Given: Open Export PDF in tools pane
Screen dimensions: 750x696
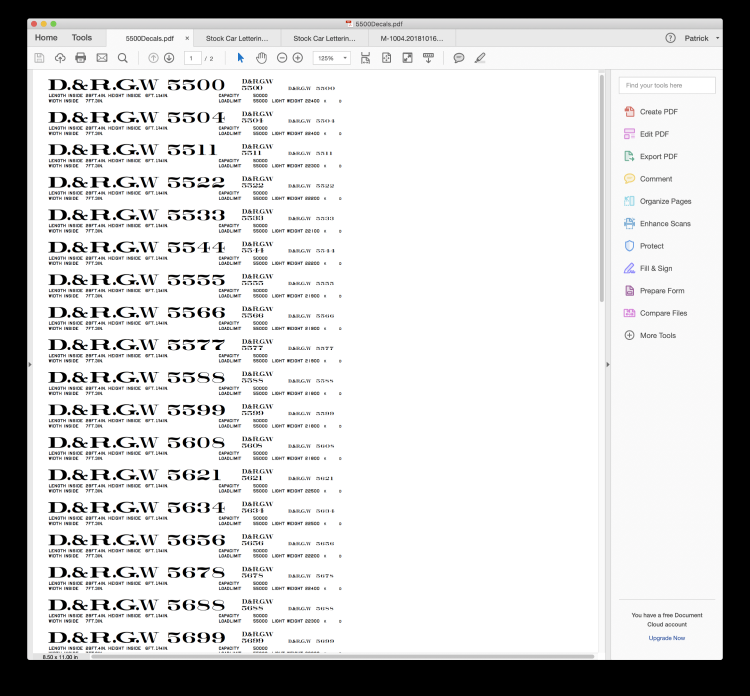Looking at the screenshot, I should pos(658,156).
